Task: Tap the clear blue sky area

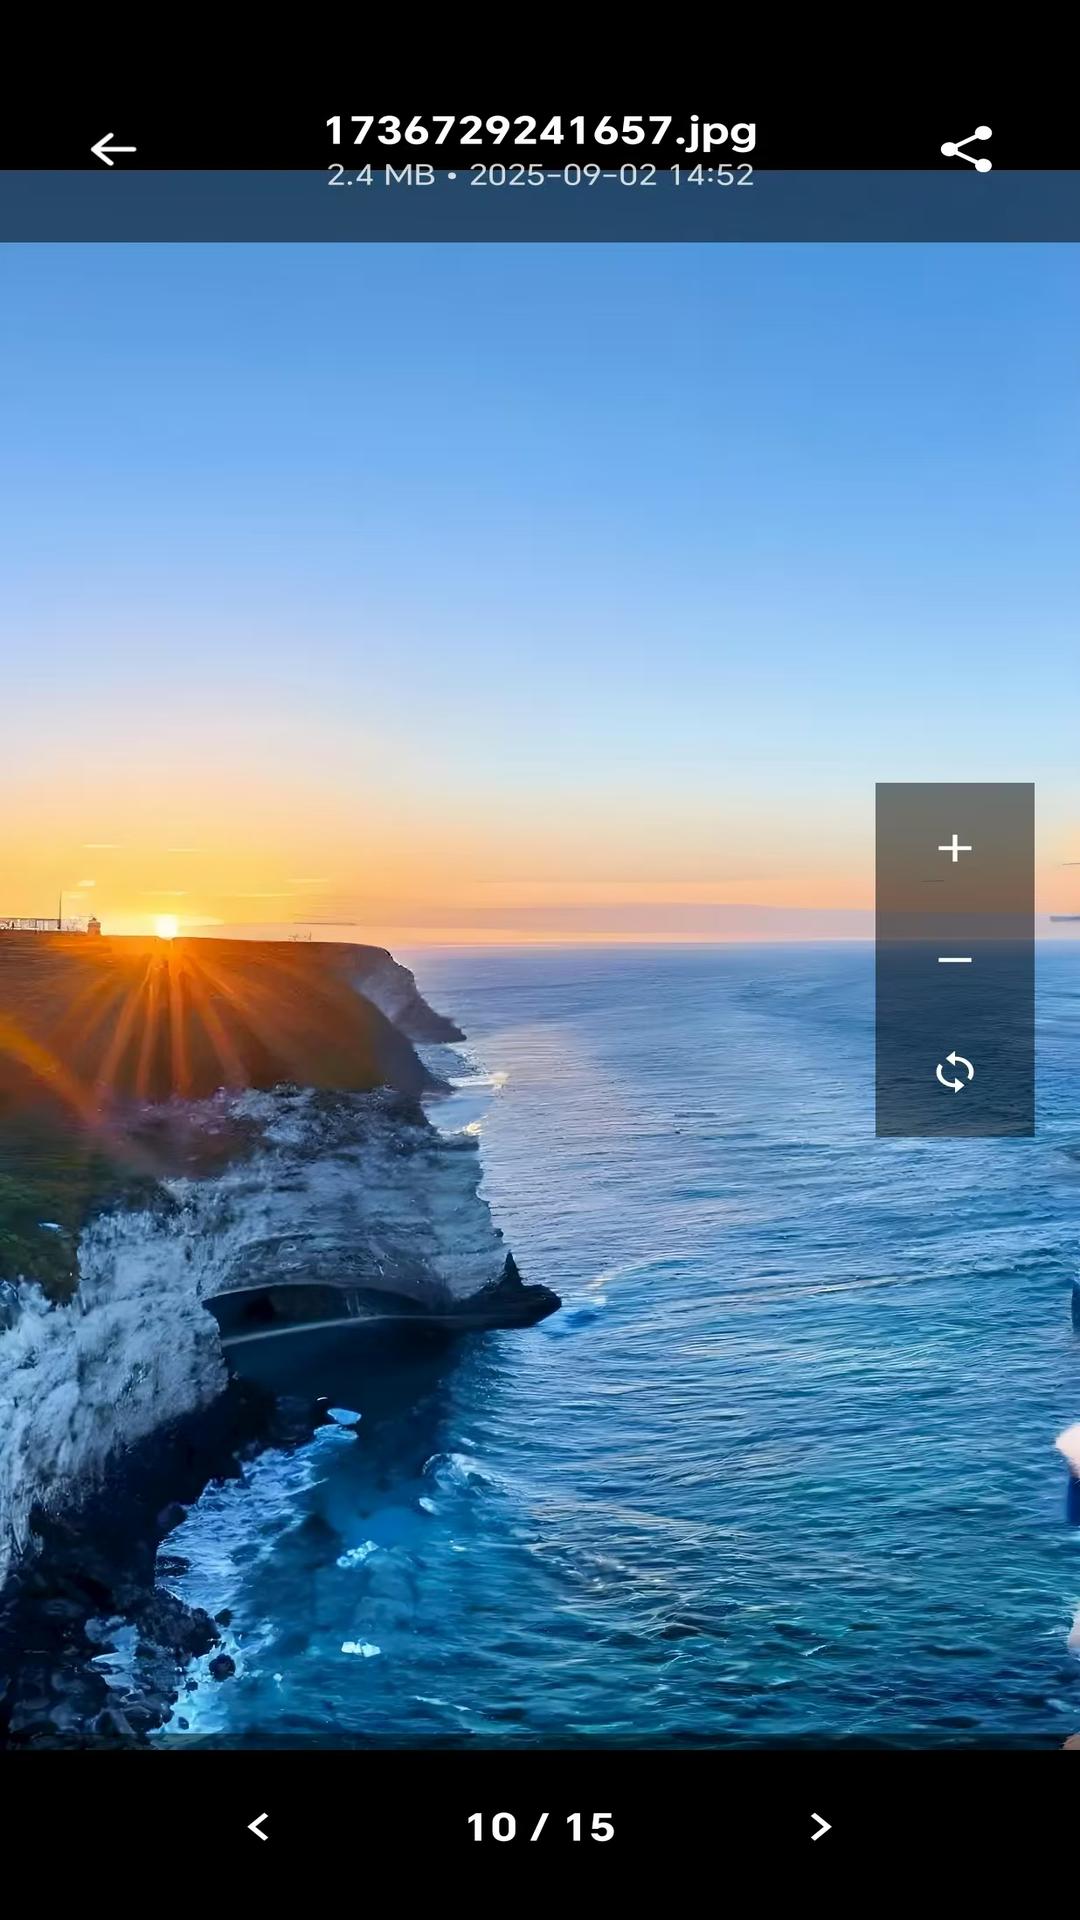Action: coord(540,450)
